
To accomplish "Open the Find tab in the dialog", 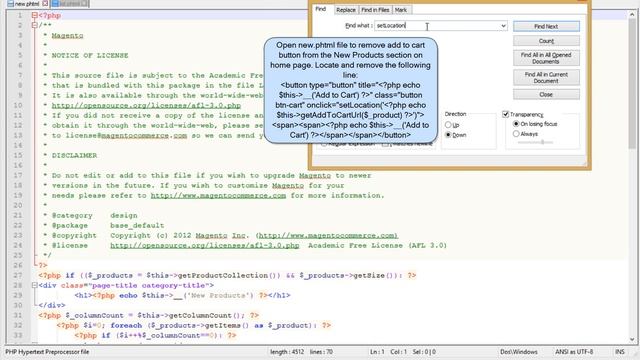I will coord(321,9).
